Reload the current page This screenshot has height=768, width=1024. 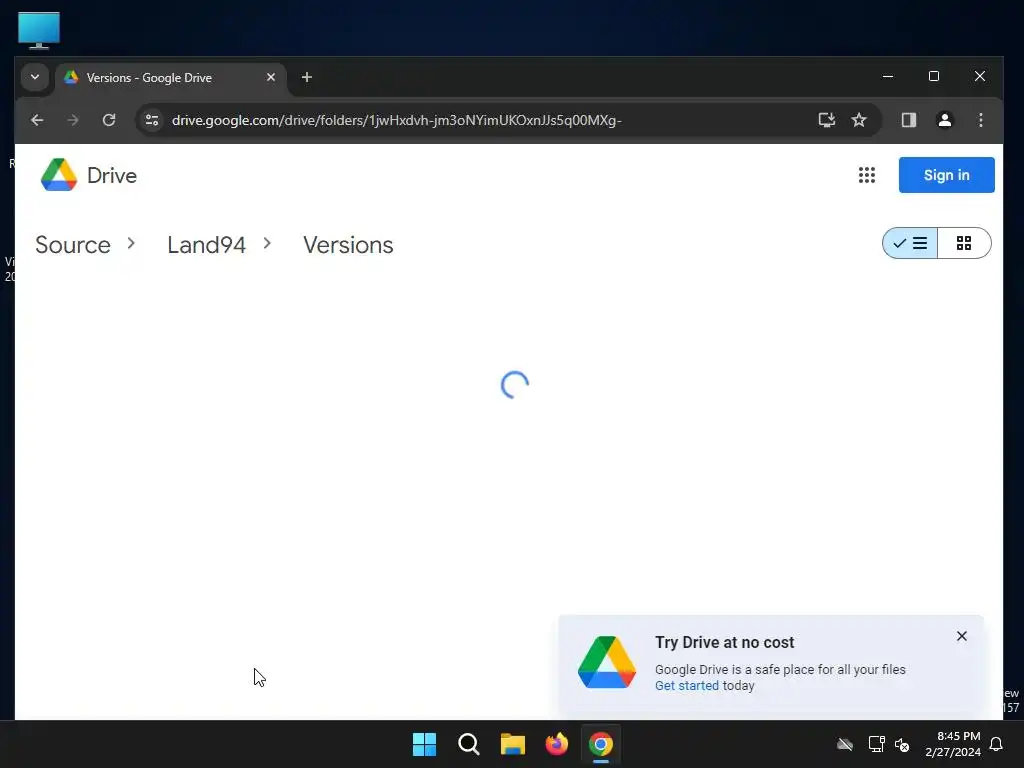pyautogui.click(x=109, y=120)
